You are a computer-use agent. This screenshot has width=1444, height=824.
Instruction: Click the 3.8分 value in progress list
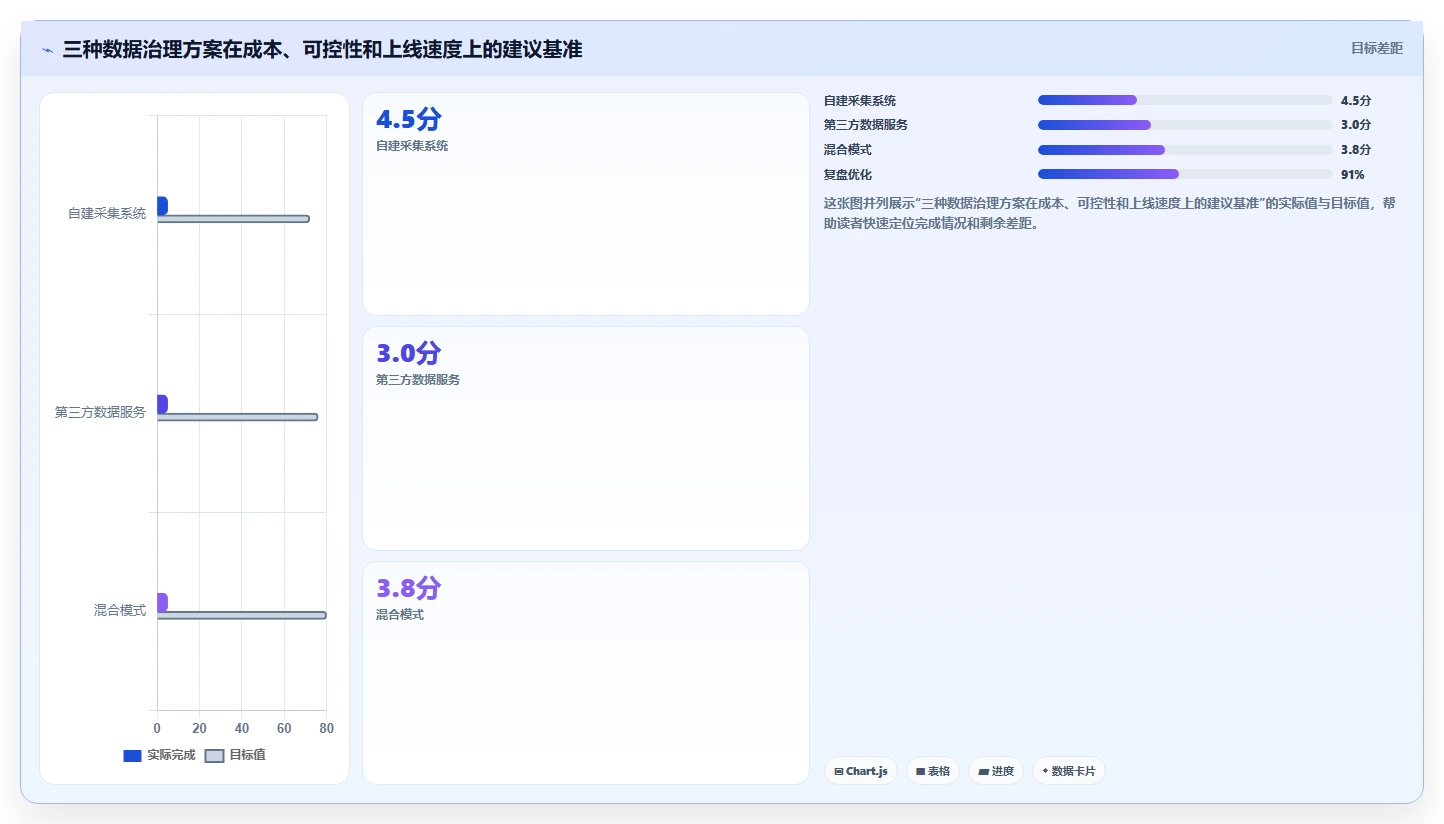1356,150
